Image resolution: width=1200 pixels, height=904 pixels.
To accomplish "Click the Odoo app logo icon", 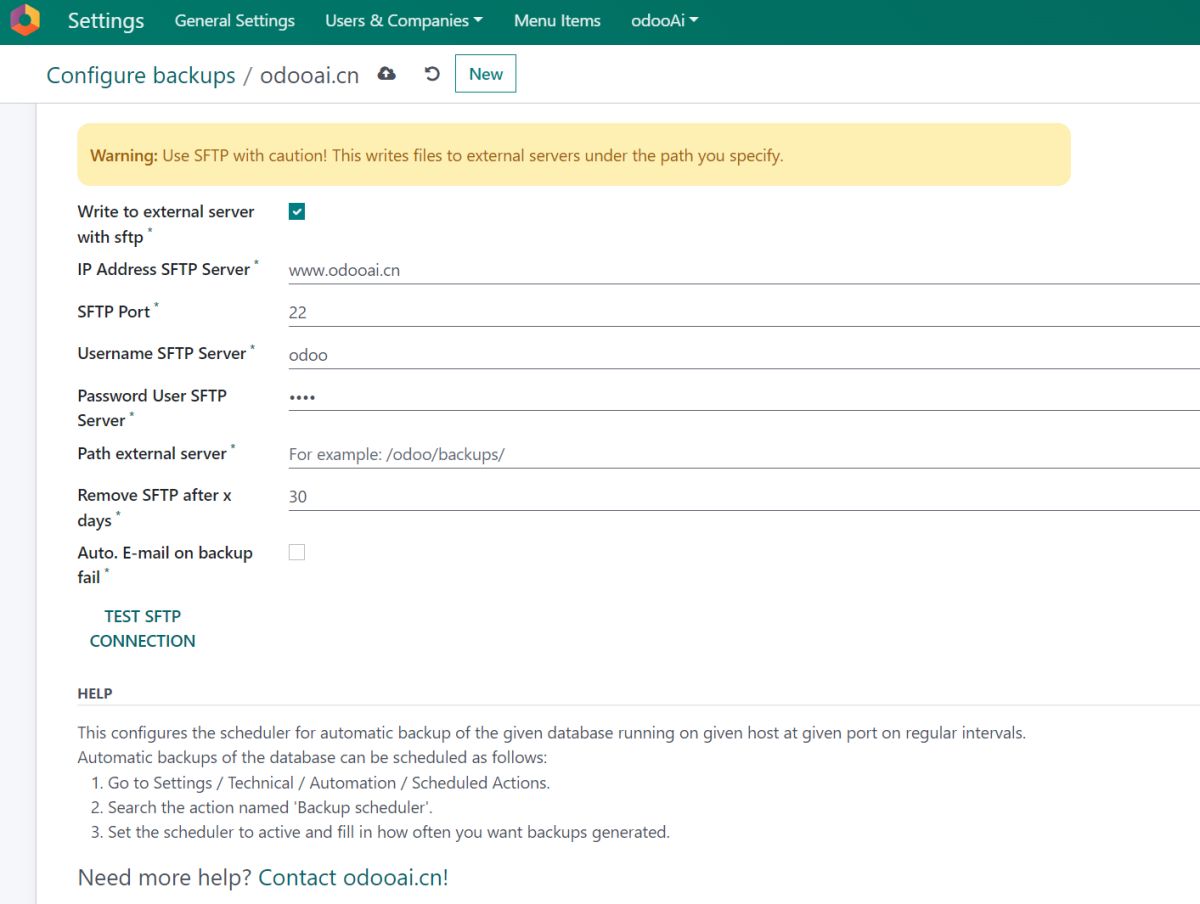I will tap(25, 20).
